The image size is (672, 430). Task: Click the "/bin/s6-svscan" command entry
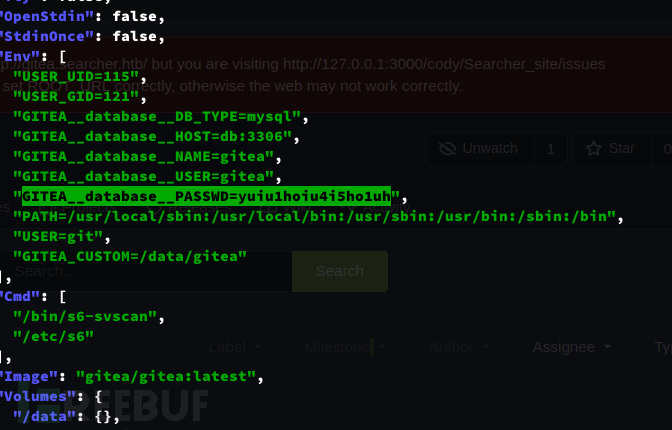(x=85, y=317)
